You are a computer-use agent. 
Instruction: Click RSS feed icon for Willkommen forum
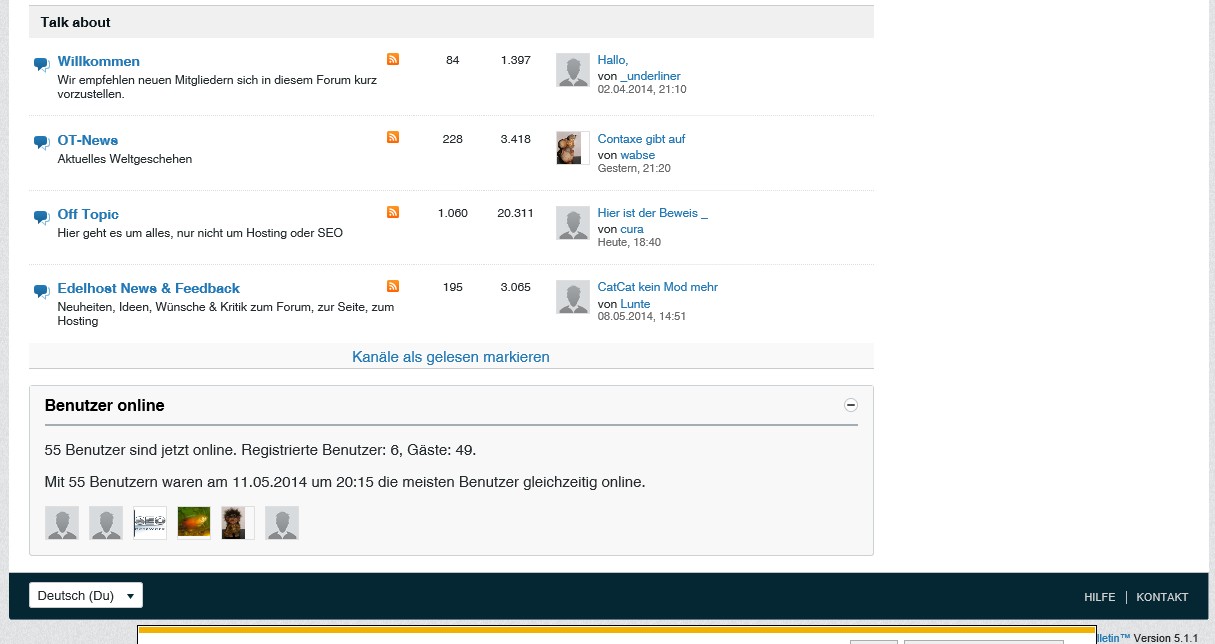pos(393,59)
